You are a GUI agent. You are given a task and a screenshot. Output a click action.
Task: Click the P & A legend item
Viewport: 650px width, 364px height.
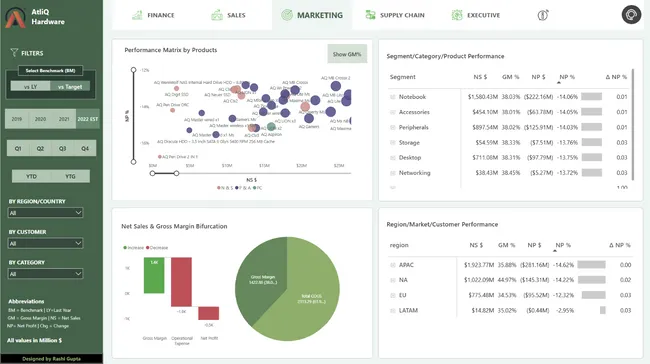click(x=243, y=188)
